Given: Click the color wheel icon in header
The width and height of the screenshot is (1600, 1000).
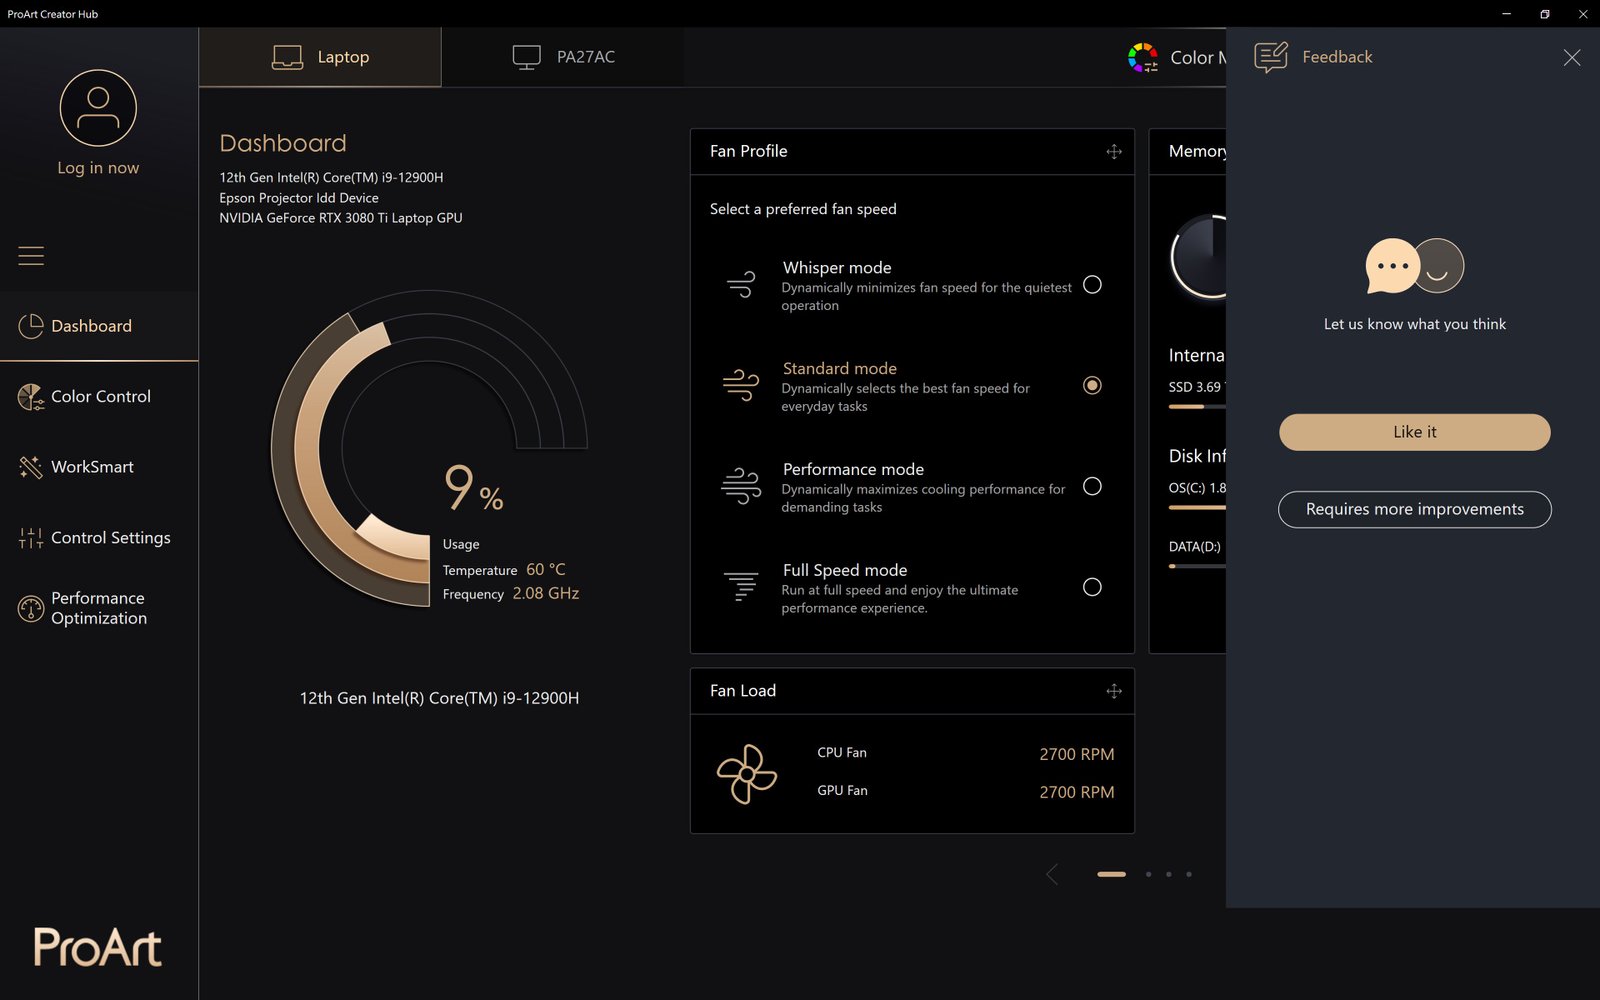Looking at the screenshot, I should click(x=1142, y=58).
